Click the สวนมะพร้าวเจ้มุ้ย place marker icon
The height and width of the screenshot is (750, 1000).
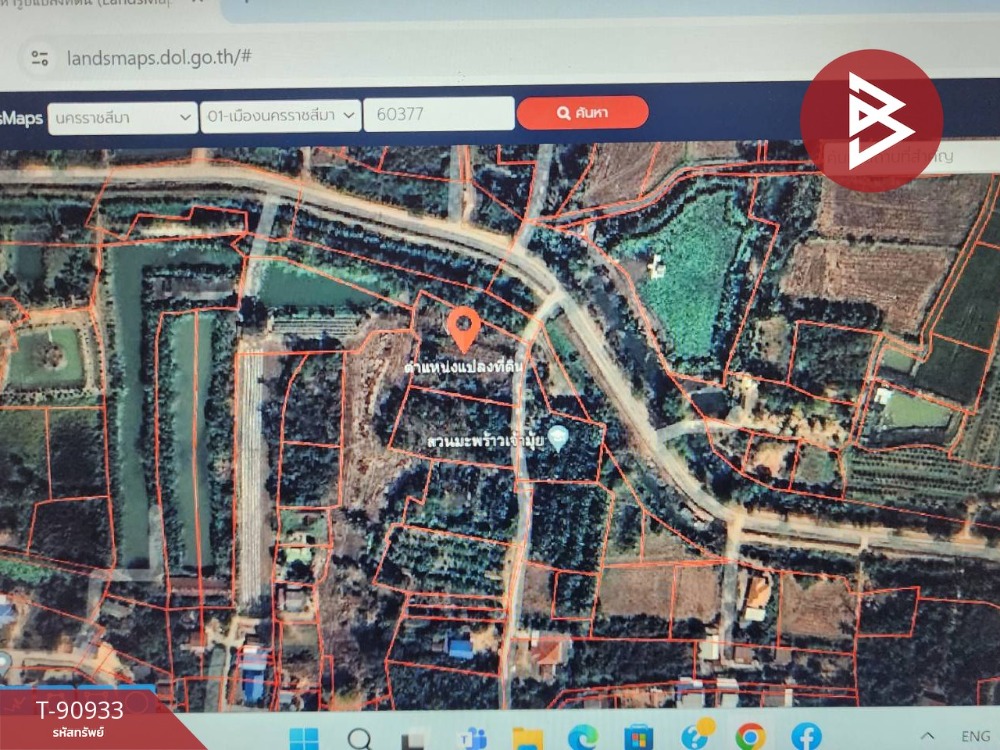558,438
